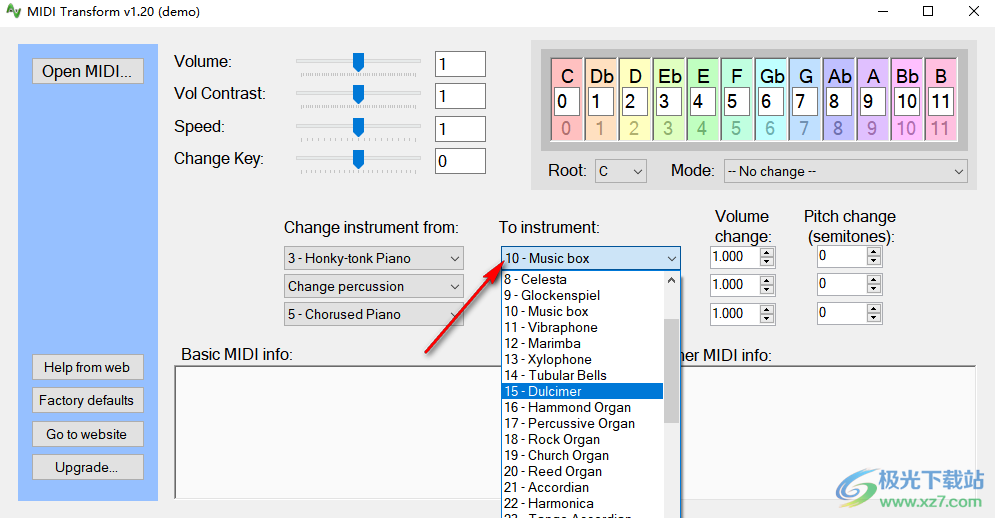Click the Open MIDI... button
This screenshot has height=518, width=995.
[x=87, y=71]
